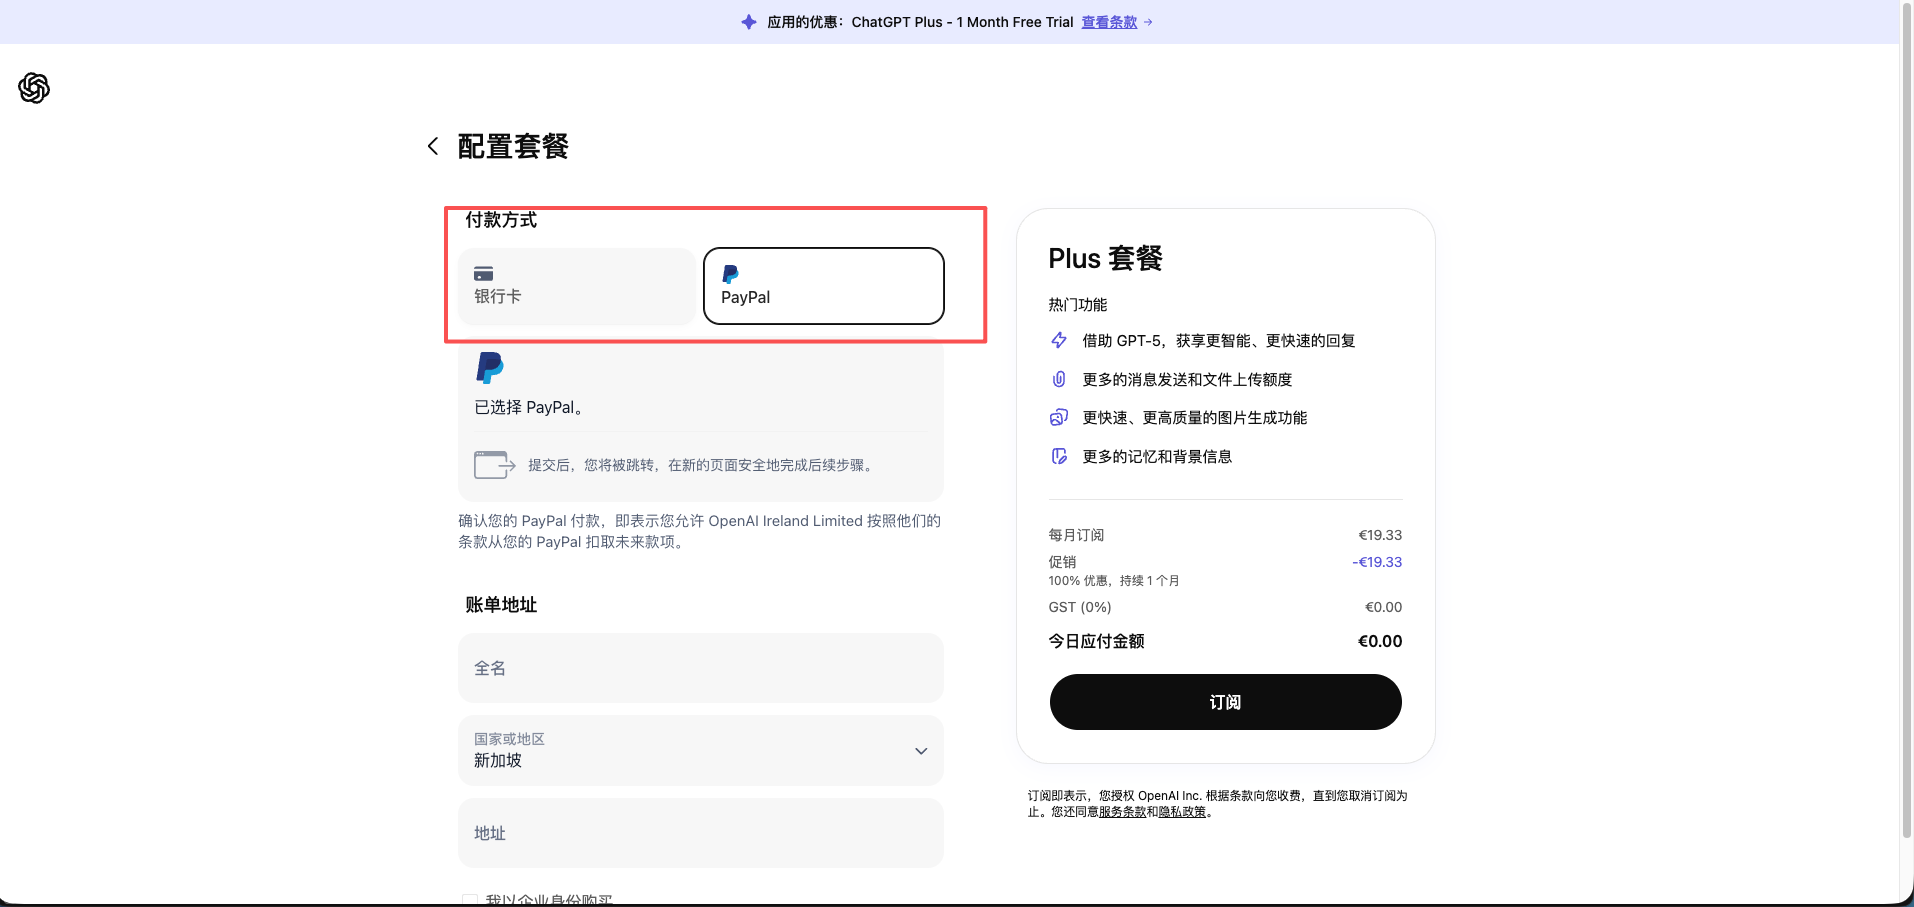The width and height of the screenshot is (1914, 907).
Task: Click the OpenAI logo in the corner
Action: (x=33, y=88)
